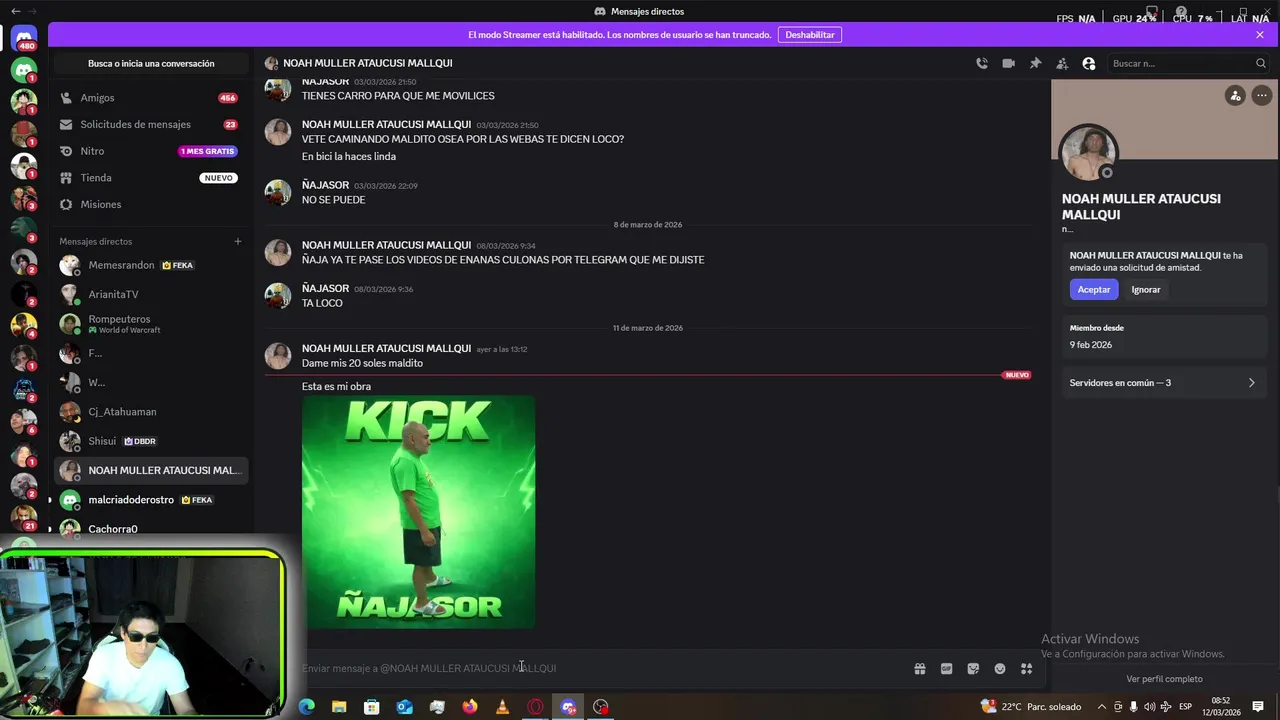1280x720 pixels.
Task: Create a new DM with the plus icon
Action: (238, 241)
